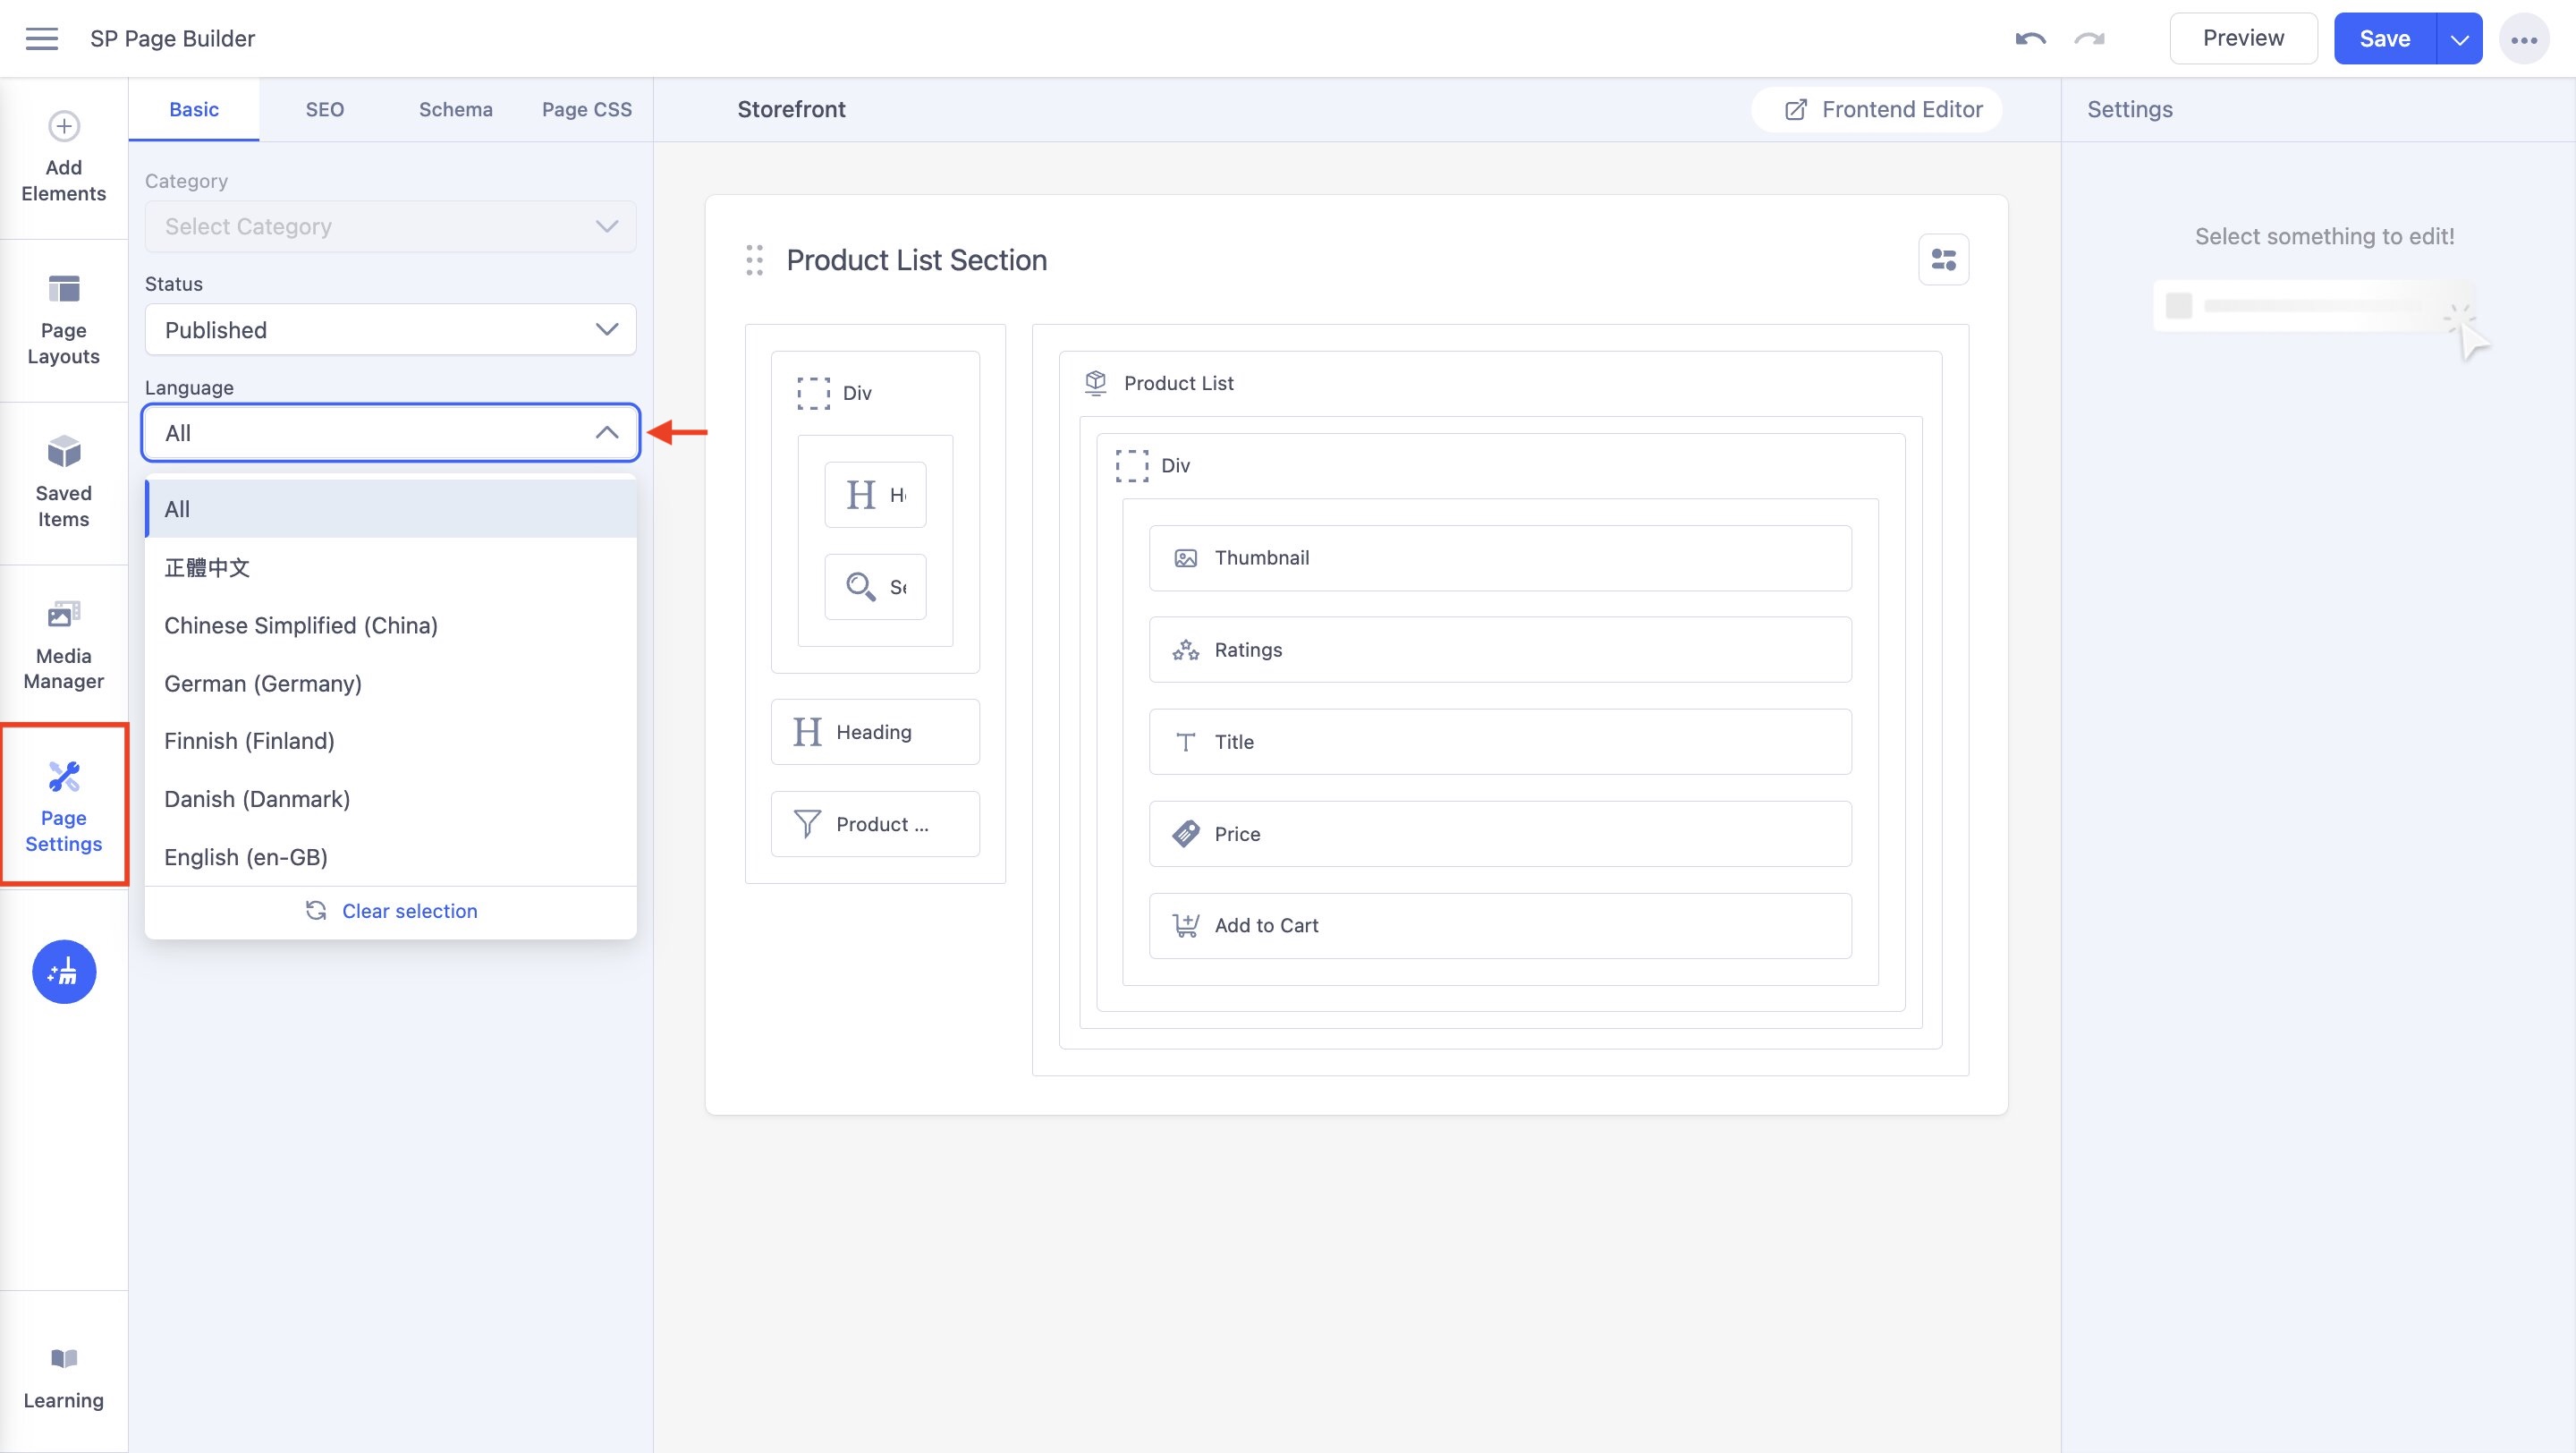Image resolution: width=2576 pixels, height=1453 pixels.
Task: Select the nested heading element inside the Div
Action: [875, 495]
